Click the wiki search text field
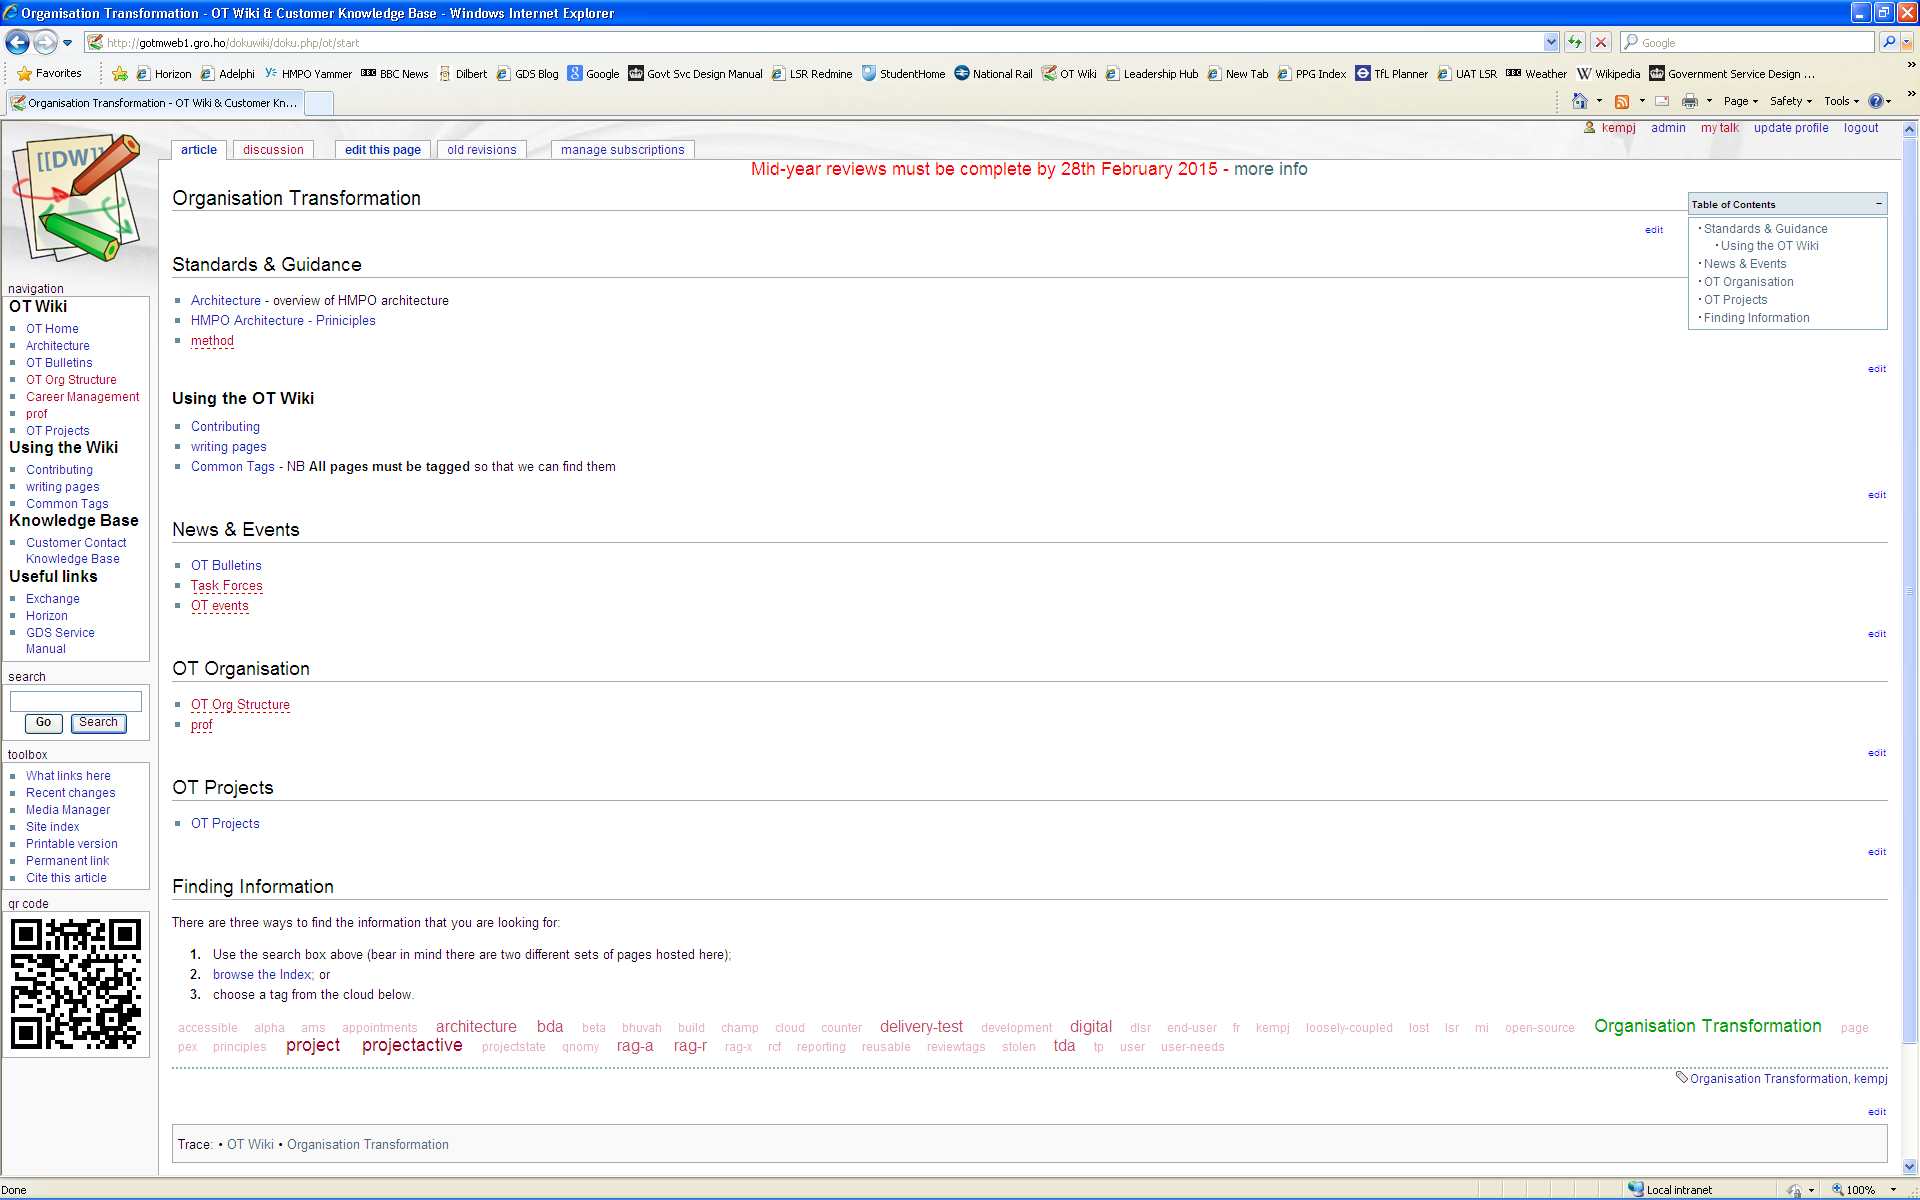 point(76,701)
